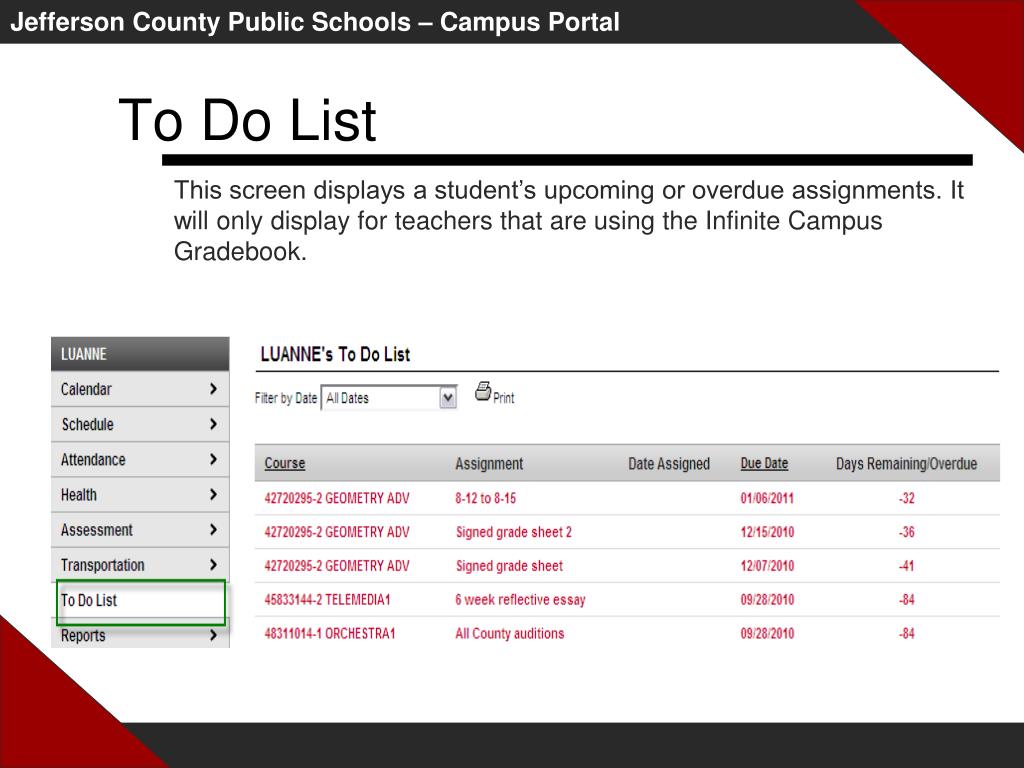This screenshot has width=1024, height=768.
Task: Open the 6 week reflective essay assignment
Action: coord(520,600)
